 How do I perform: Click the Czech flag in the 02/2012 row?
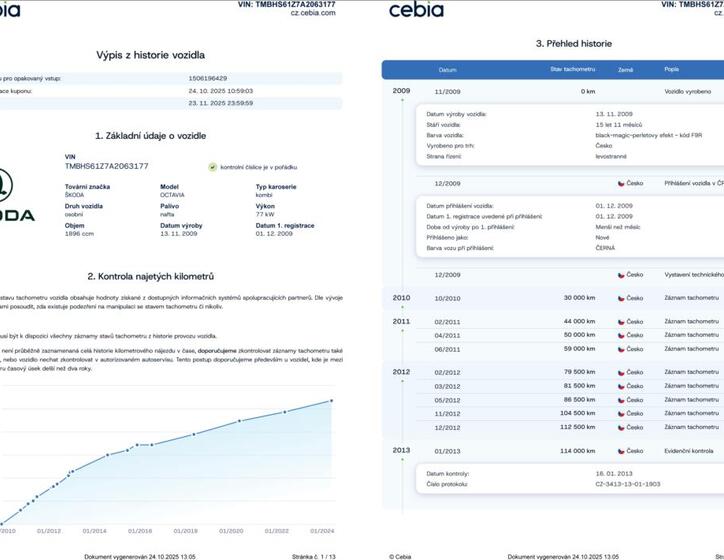(621, 372)
